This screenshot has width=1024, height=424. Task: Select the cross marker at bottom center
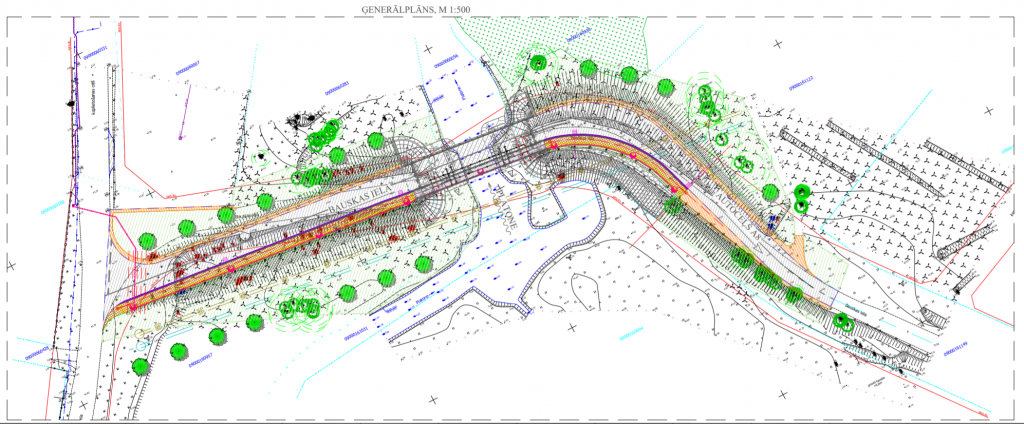pyautogui.click(x=432, y=400)
